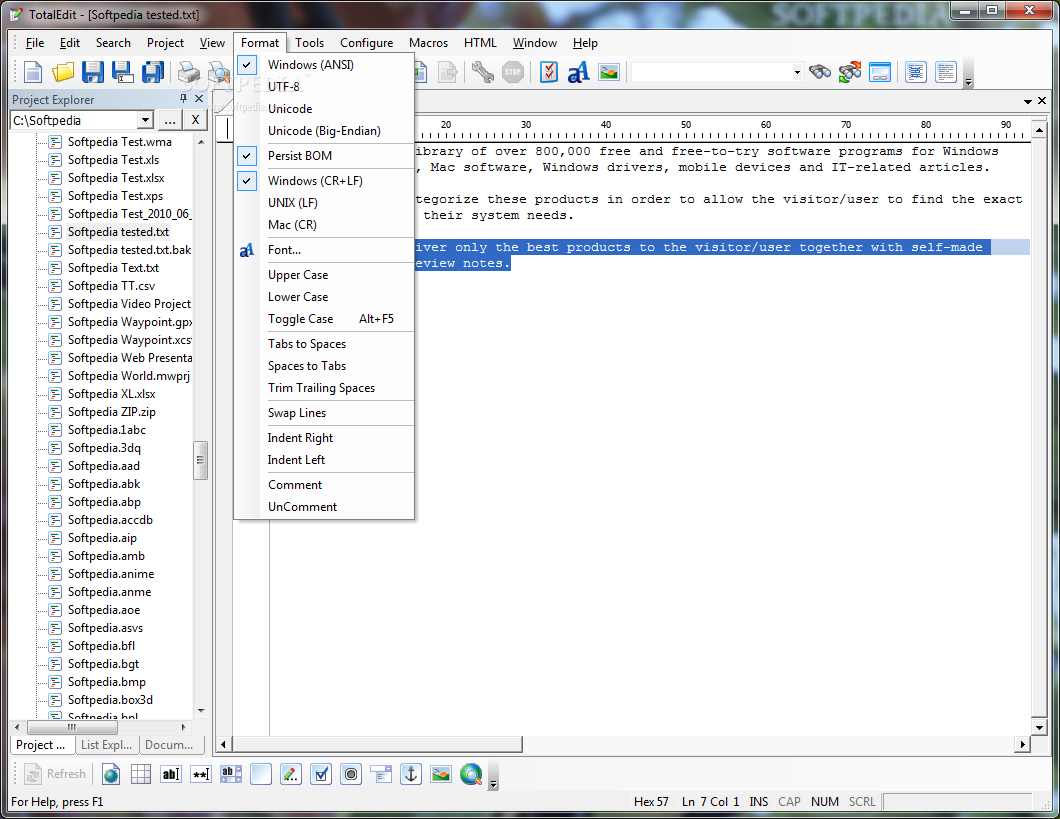Click the 'ab|' text field icon
Image resolution: width=1060 pixels, height=819 pixels.
(x=171, y=774)
